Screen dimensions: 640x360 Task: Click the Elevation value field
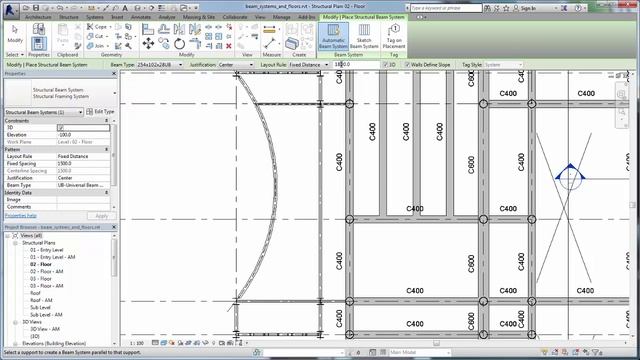click(83, 135)
